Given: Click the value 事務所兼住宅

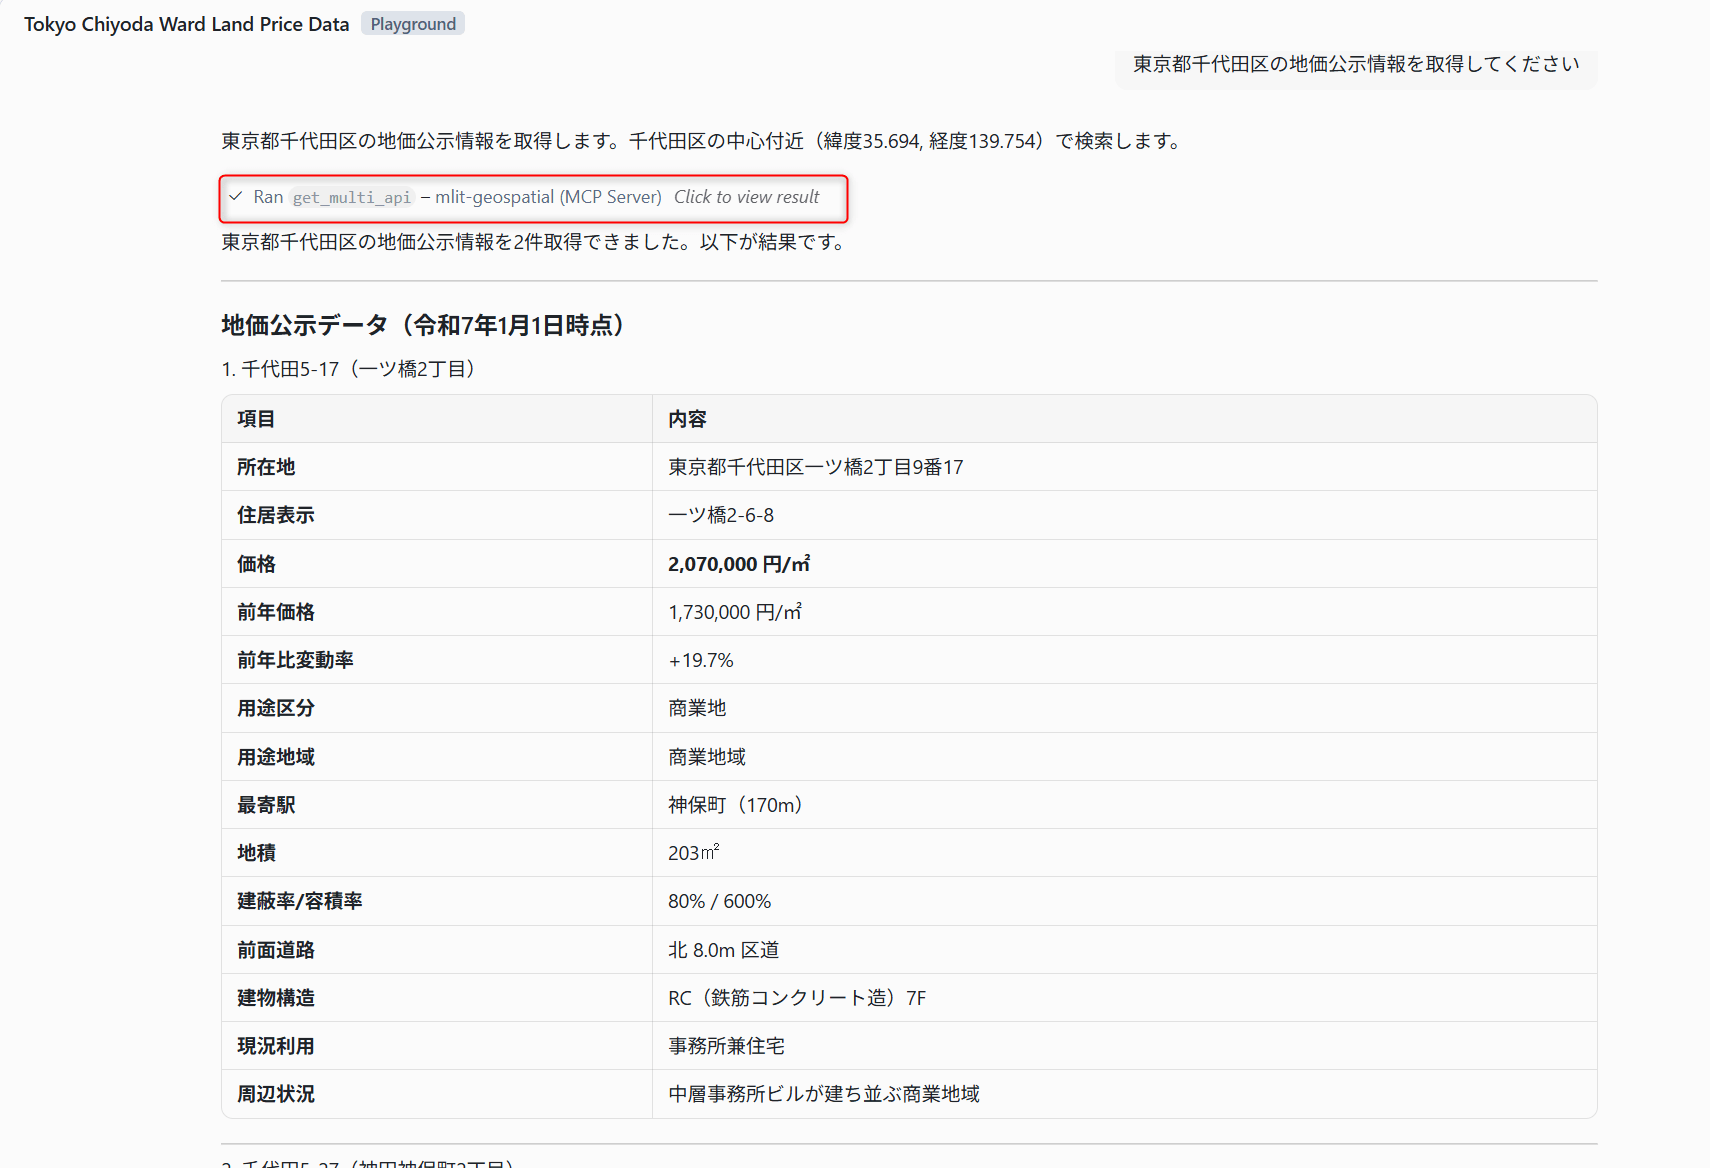Looking at the screenshot, I should click(x=726, y=1046).
